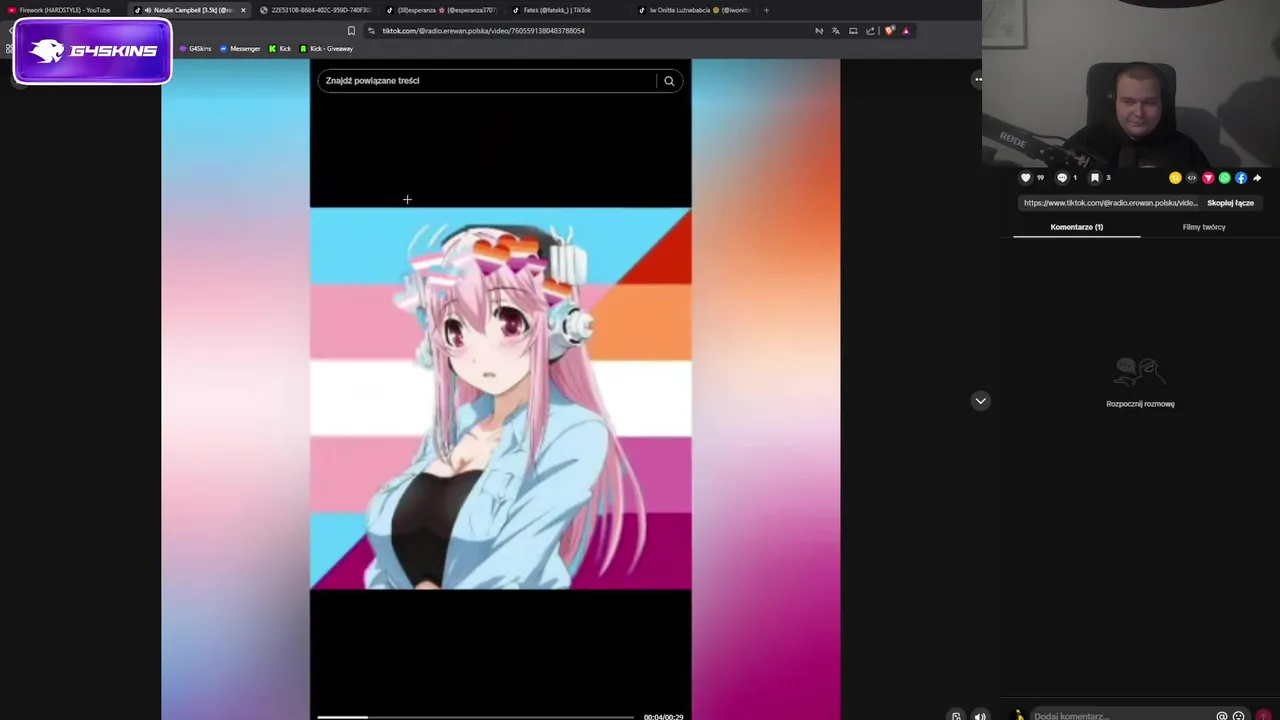Open the Messenger bookmark
Image resolution: width=1280 pixels, height=720 pixels.
tap(240, 49)
